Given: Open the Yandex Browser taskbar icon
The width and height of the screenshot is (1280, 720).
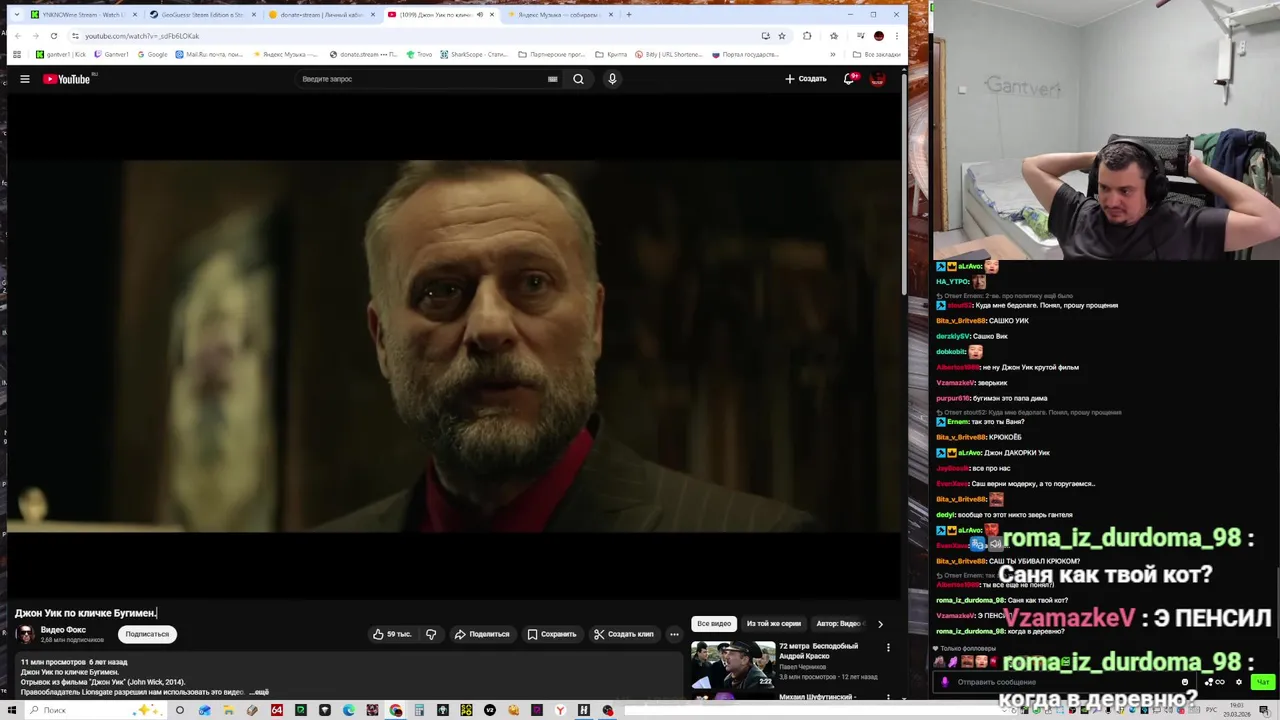Looking at the screenshot, I should (561, 710).
